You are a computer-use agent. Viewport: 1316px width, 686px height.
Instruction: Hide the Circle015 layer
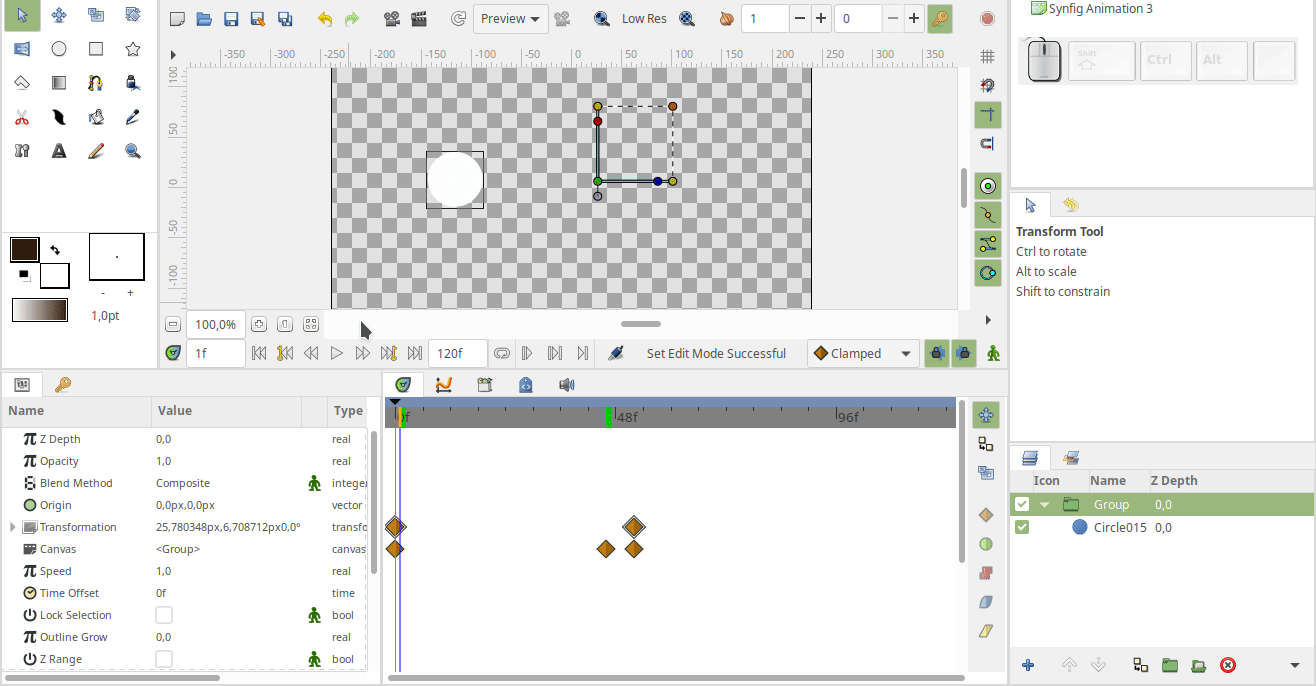coord(1021,527)
